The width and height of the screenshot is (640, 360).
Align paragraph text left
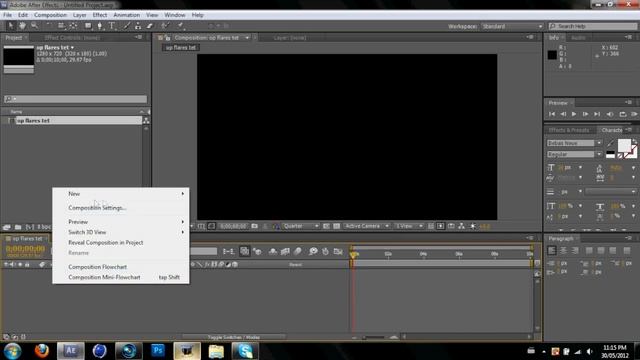pos(551,250)
